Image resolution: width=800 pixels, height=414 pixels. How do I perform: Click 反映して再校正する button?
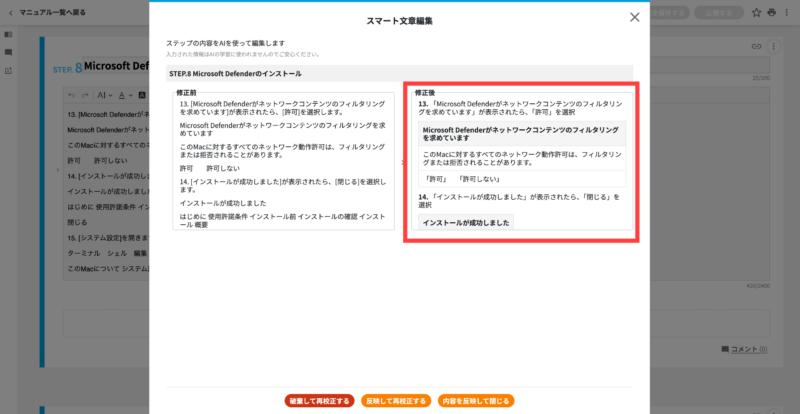[x=396, y=401]
